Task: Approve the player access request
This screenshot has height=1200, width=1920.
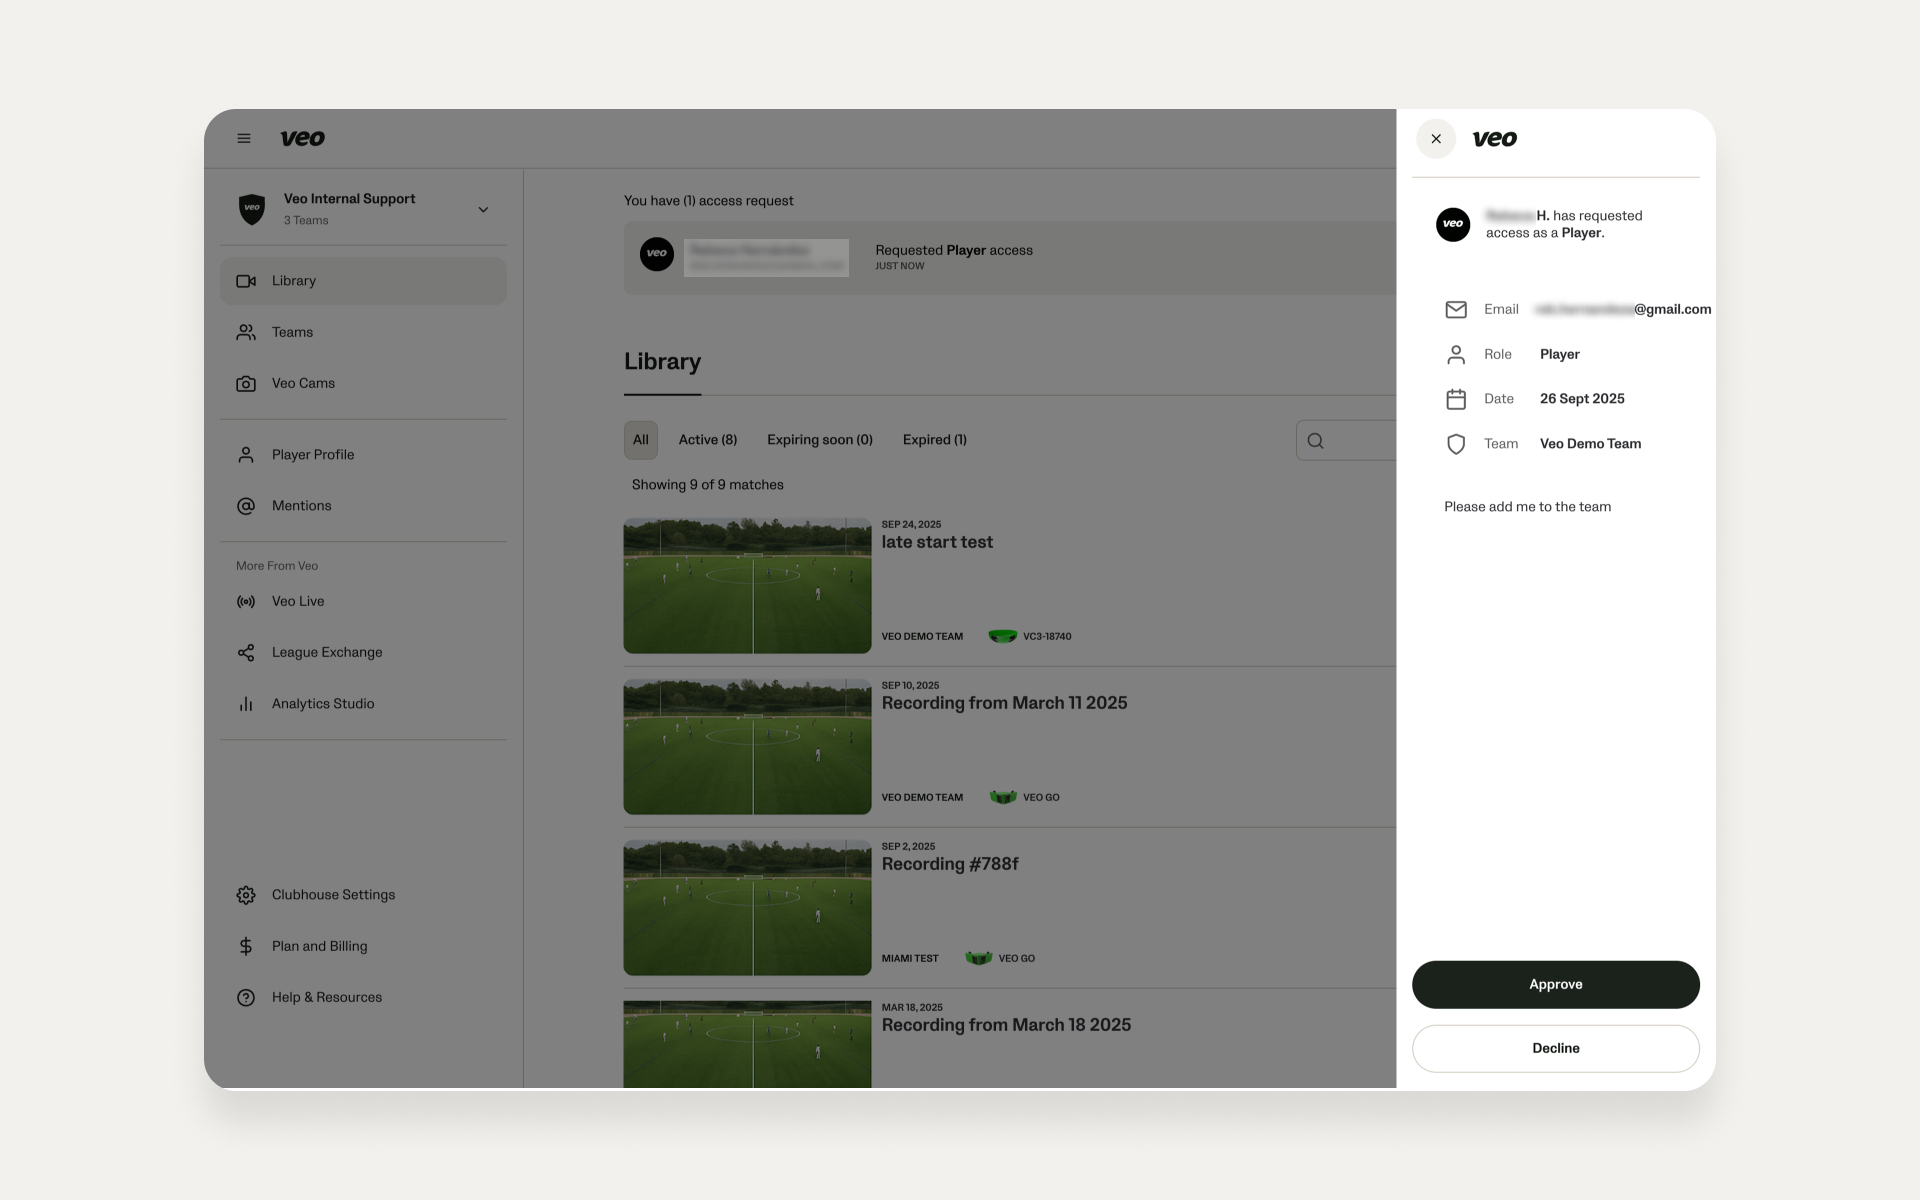Action: [x=1556, y=985]
